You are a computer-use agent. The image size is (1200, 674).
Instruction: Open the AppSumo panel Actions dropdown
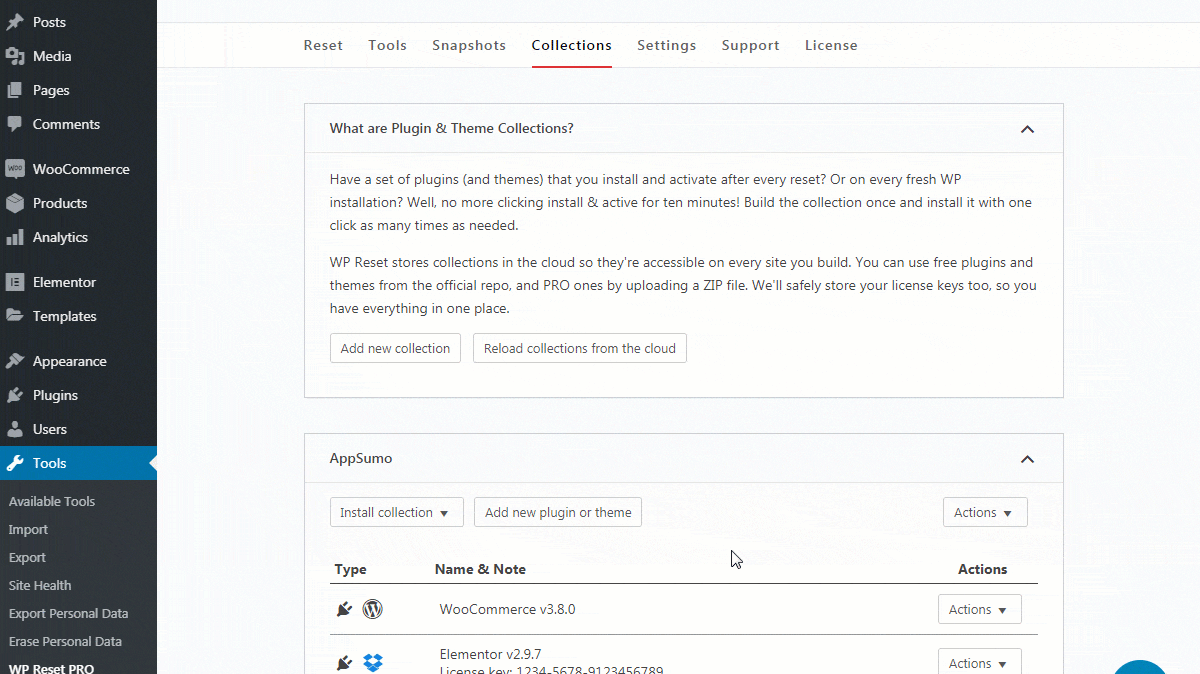click(984, 511)
